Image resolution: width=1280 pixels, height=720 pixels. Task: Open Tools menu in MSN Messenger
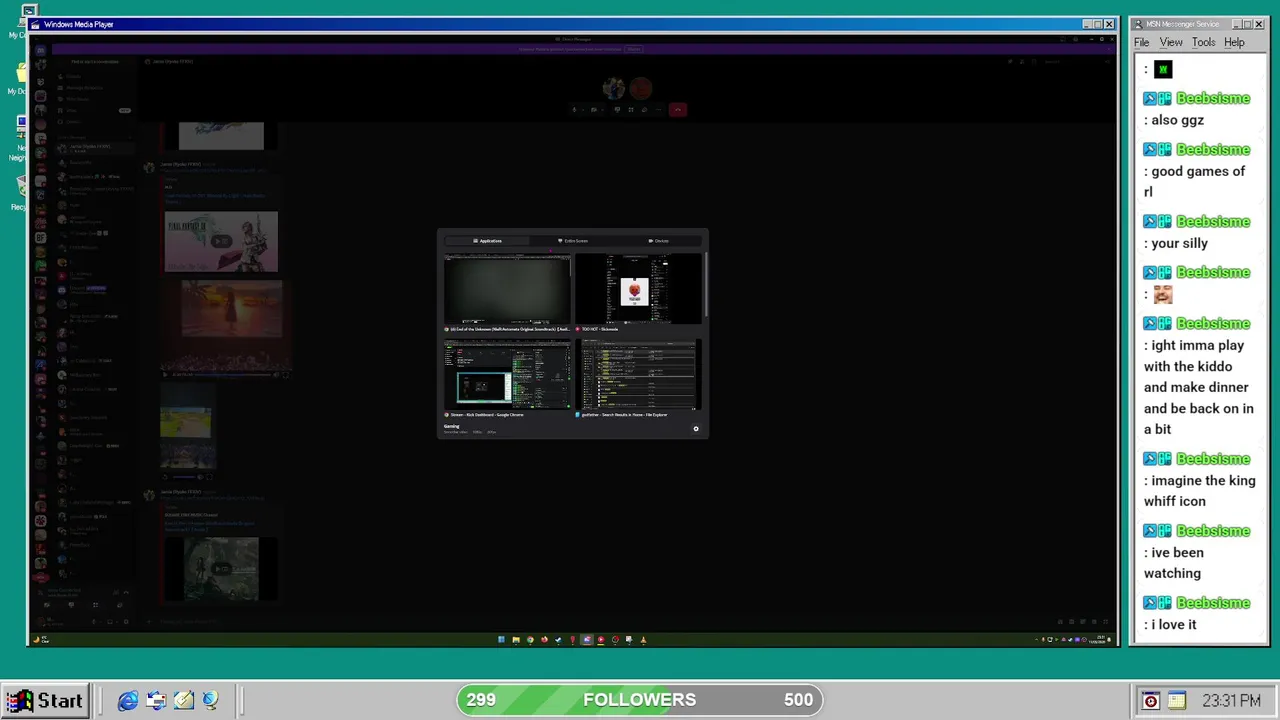pyautogui.click(x=1203, y=42)
